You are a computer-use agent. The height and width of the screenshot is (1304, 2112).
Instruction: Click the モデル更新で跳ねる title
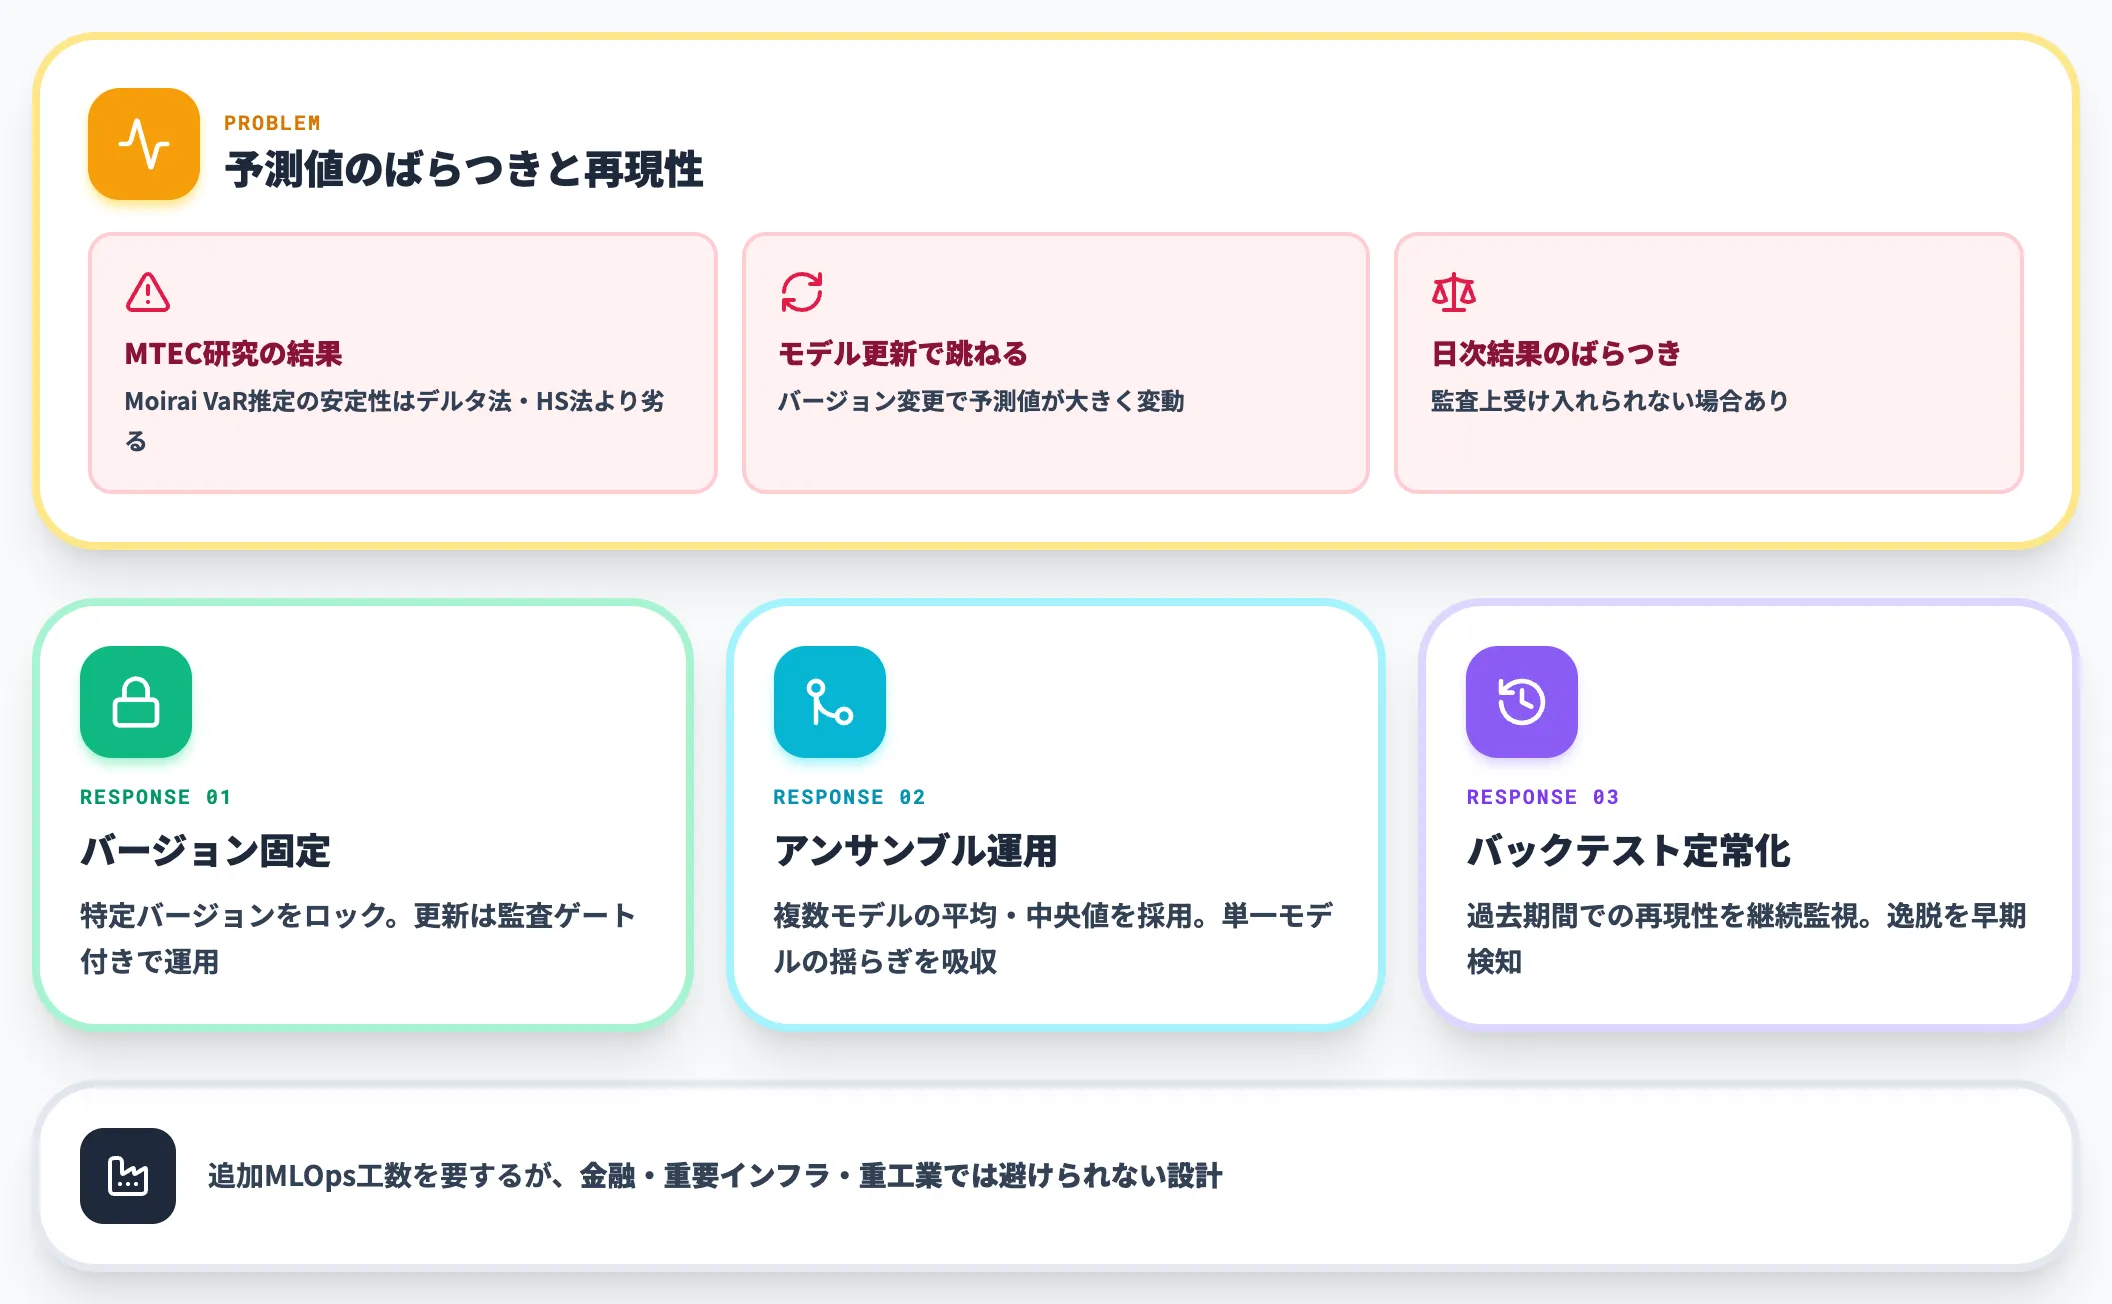[903, 354]
